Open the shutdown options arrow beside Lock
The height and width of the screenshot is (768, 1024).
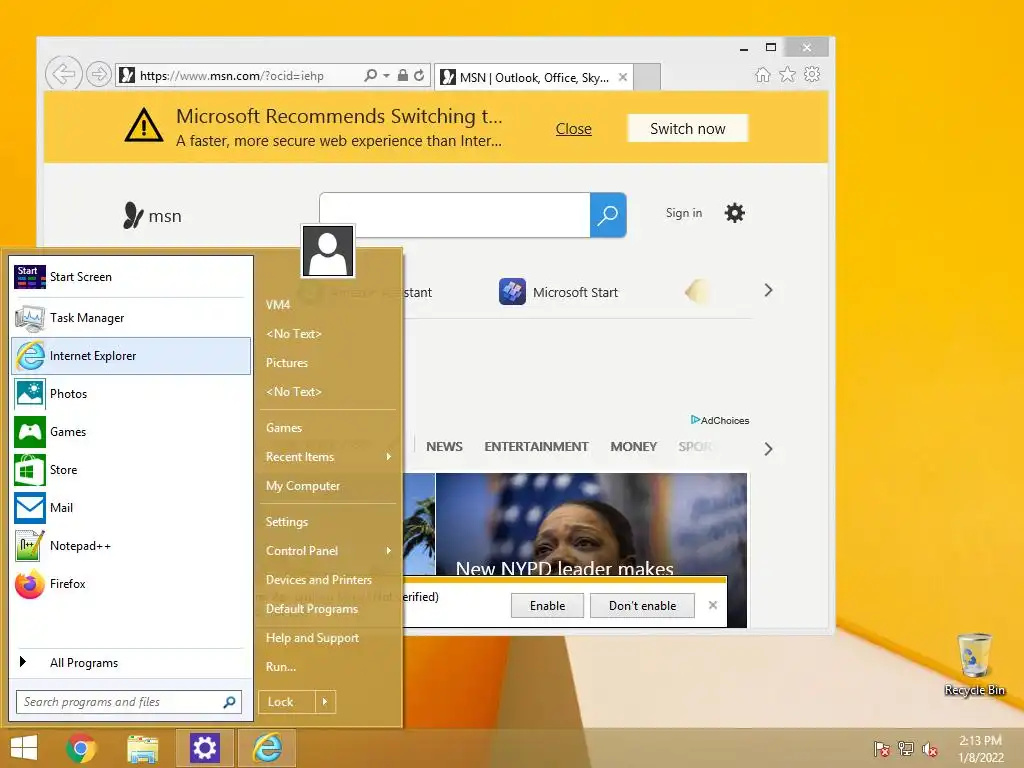point(325,702)
